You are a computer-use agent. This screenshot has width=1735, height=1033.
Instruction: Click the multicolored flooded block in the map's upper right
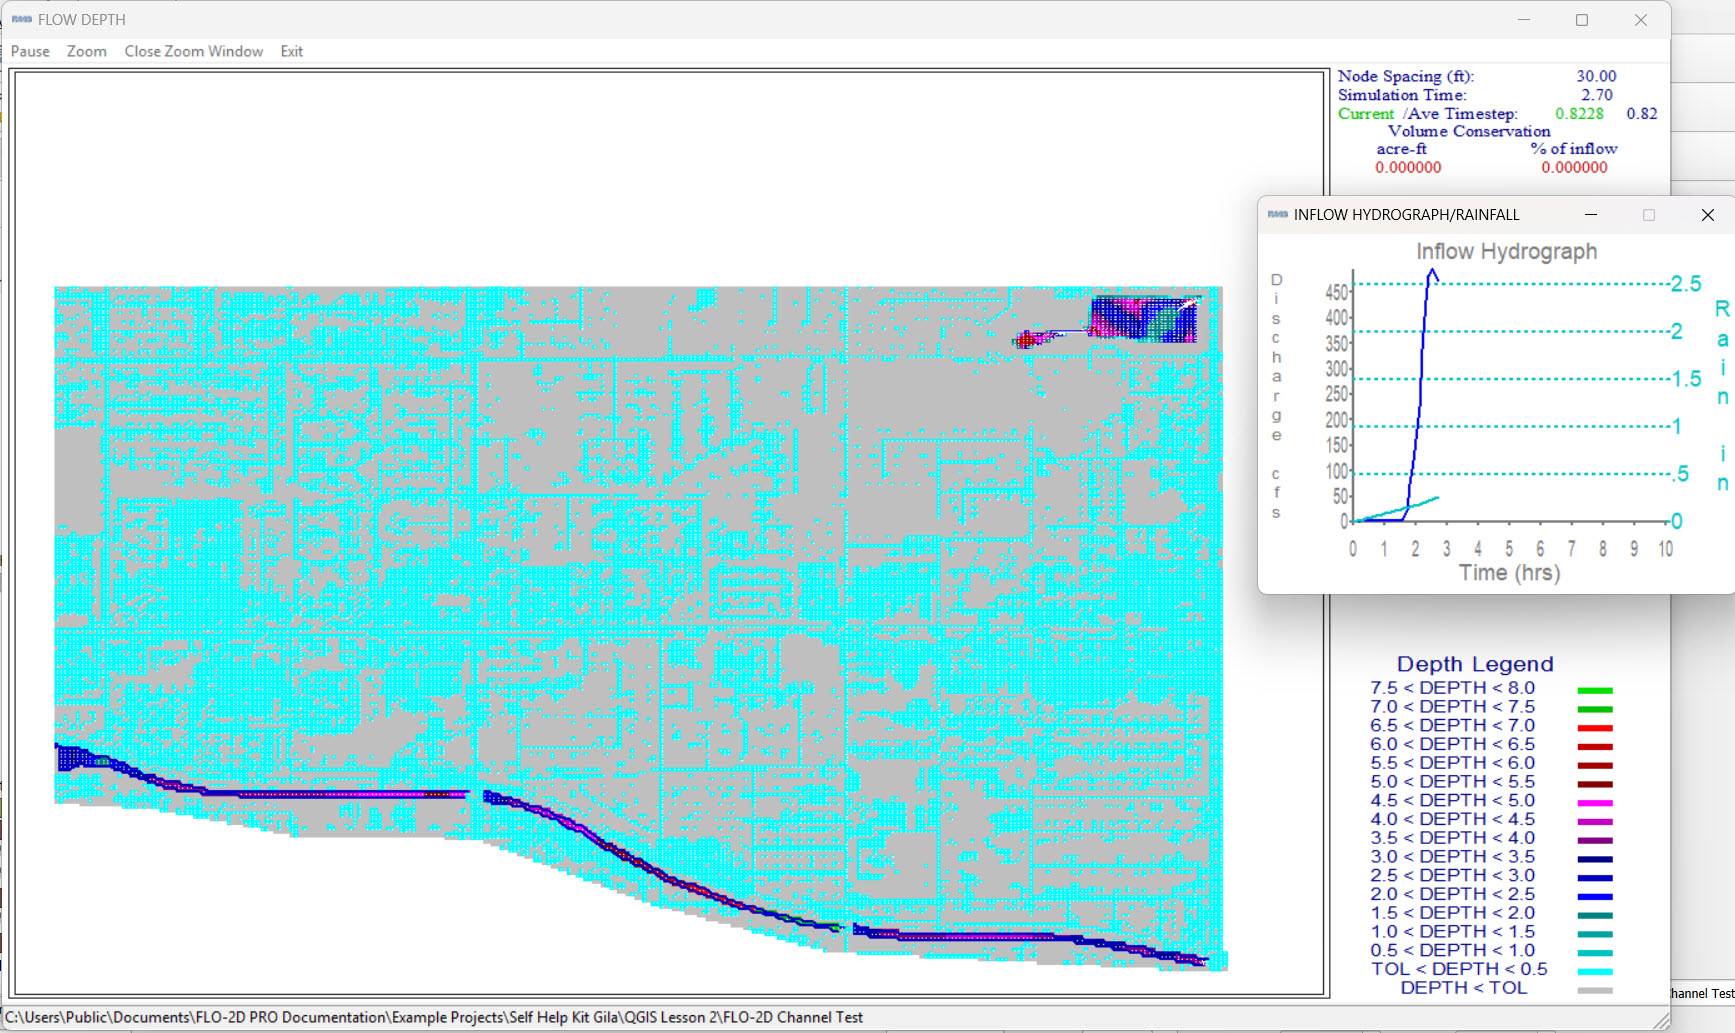(1142, 320)
